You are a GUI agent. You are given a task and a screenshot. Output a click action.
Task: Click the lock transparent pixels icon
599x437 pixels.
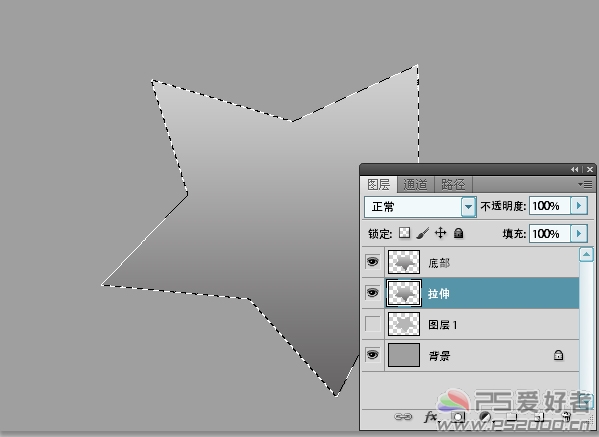(404, 233)
